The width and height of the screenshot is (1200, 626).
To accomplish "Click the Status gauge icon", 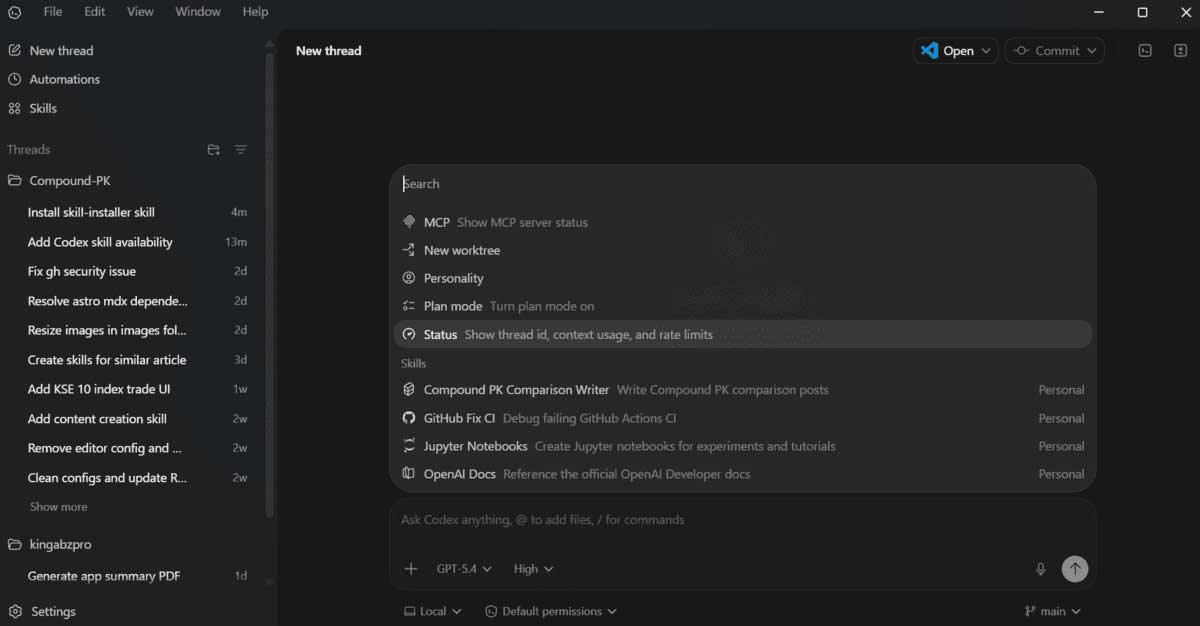I will click(408, 334).
